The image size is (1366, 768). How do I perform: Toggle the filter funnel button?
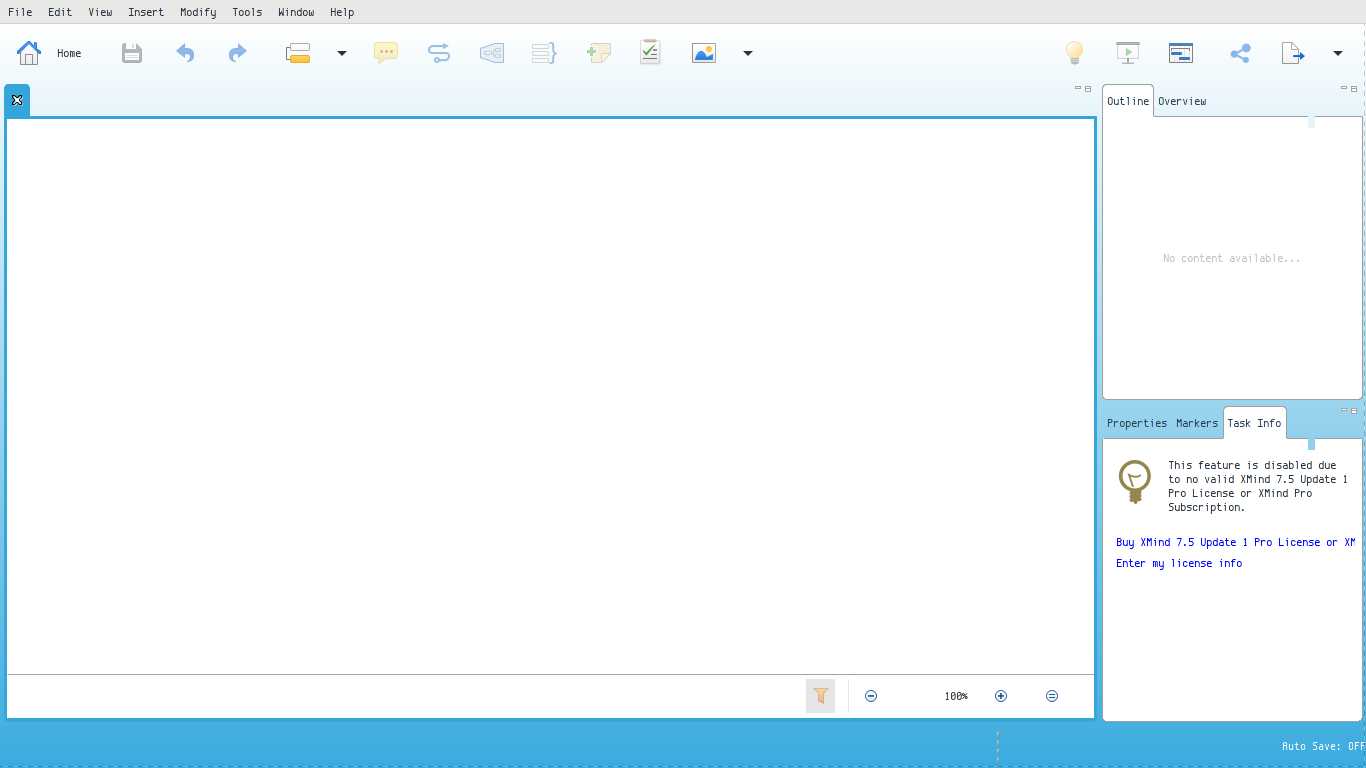click(x=820, y=696)
